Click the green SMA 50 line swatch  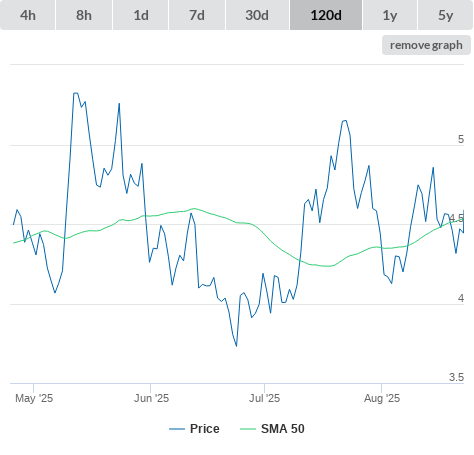coord(248,429)
